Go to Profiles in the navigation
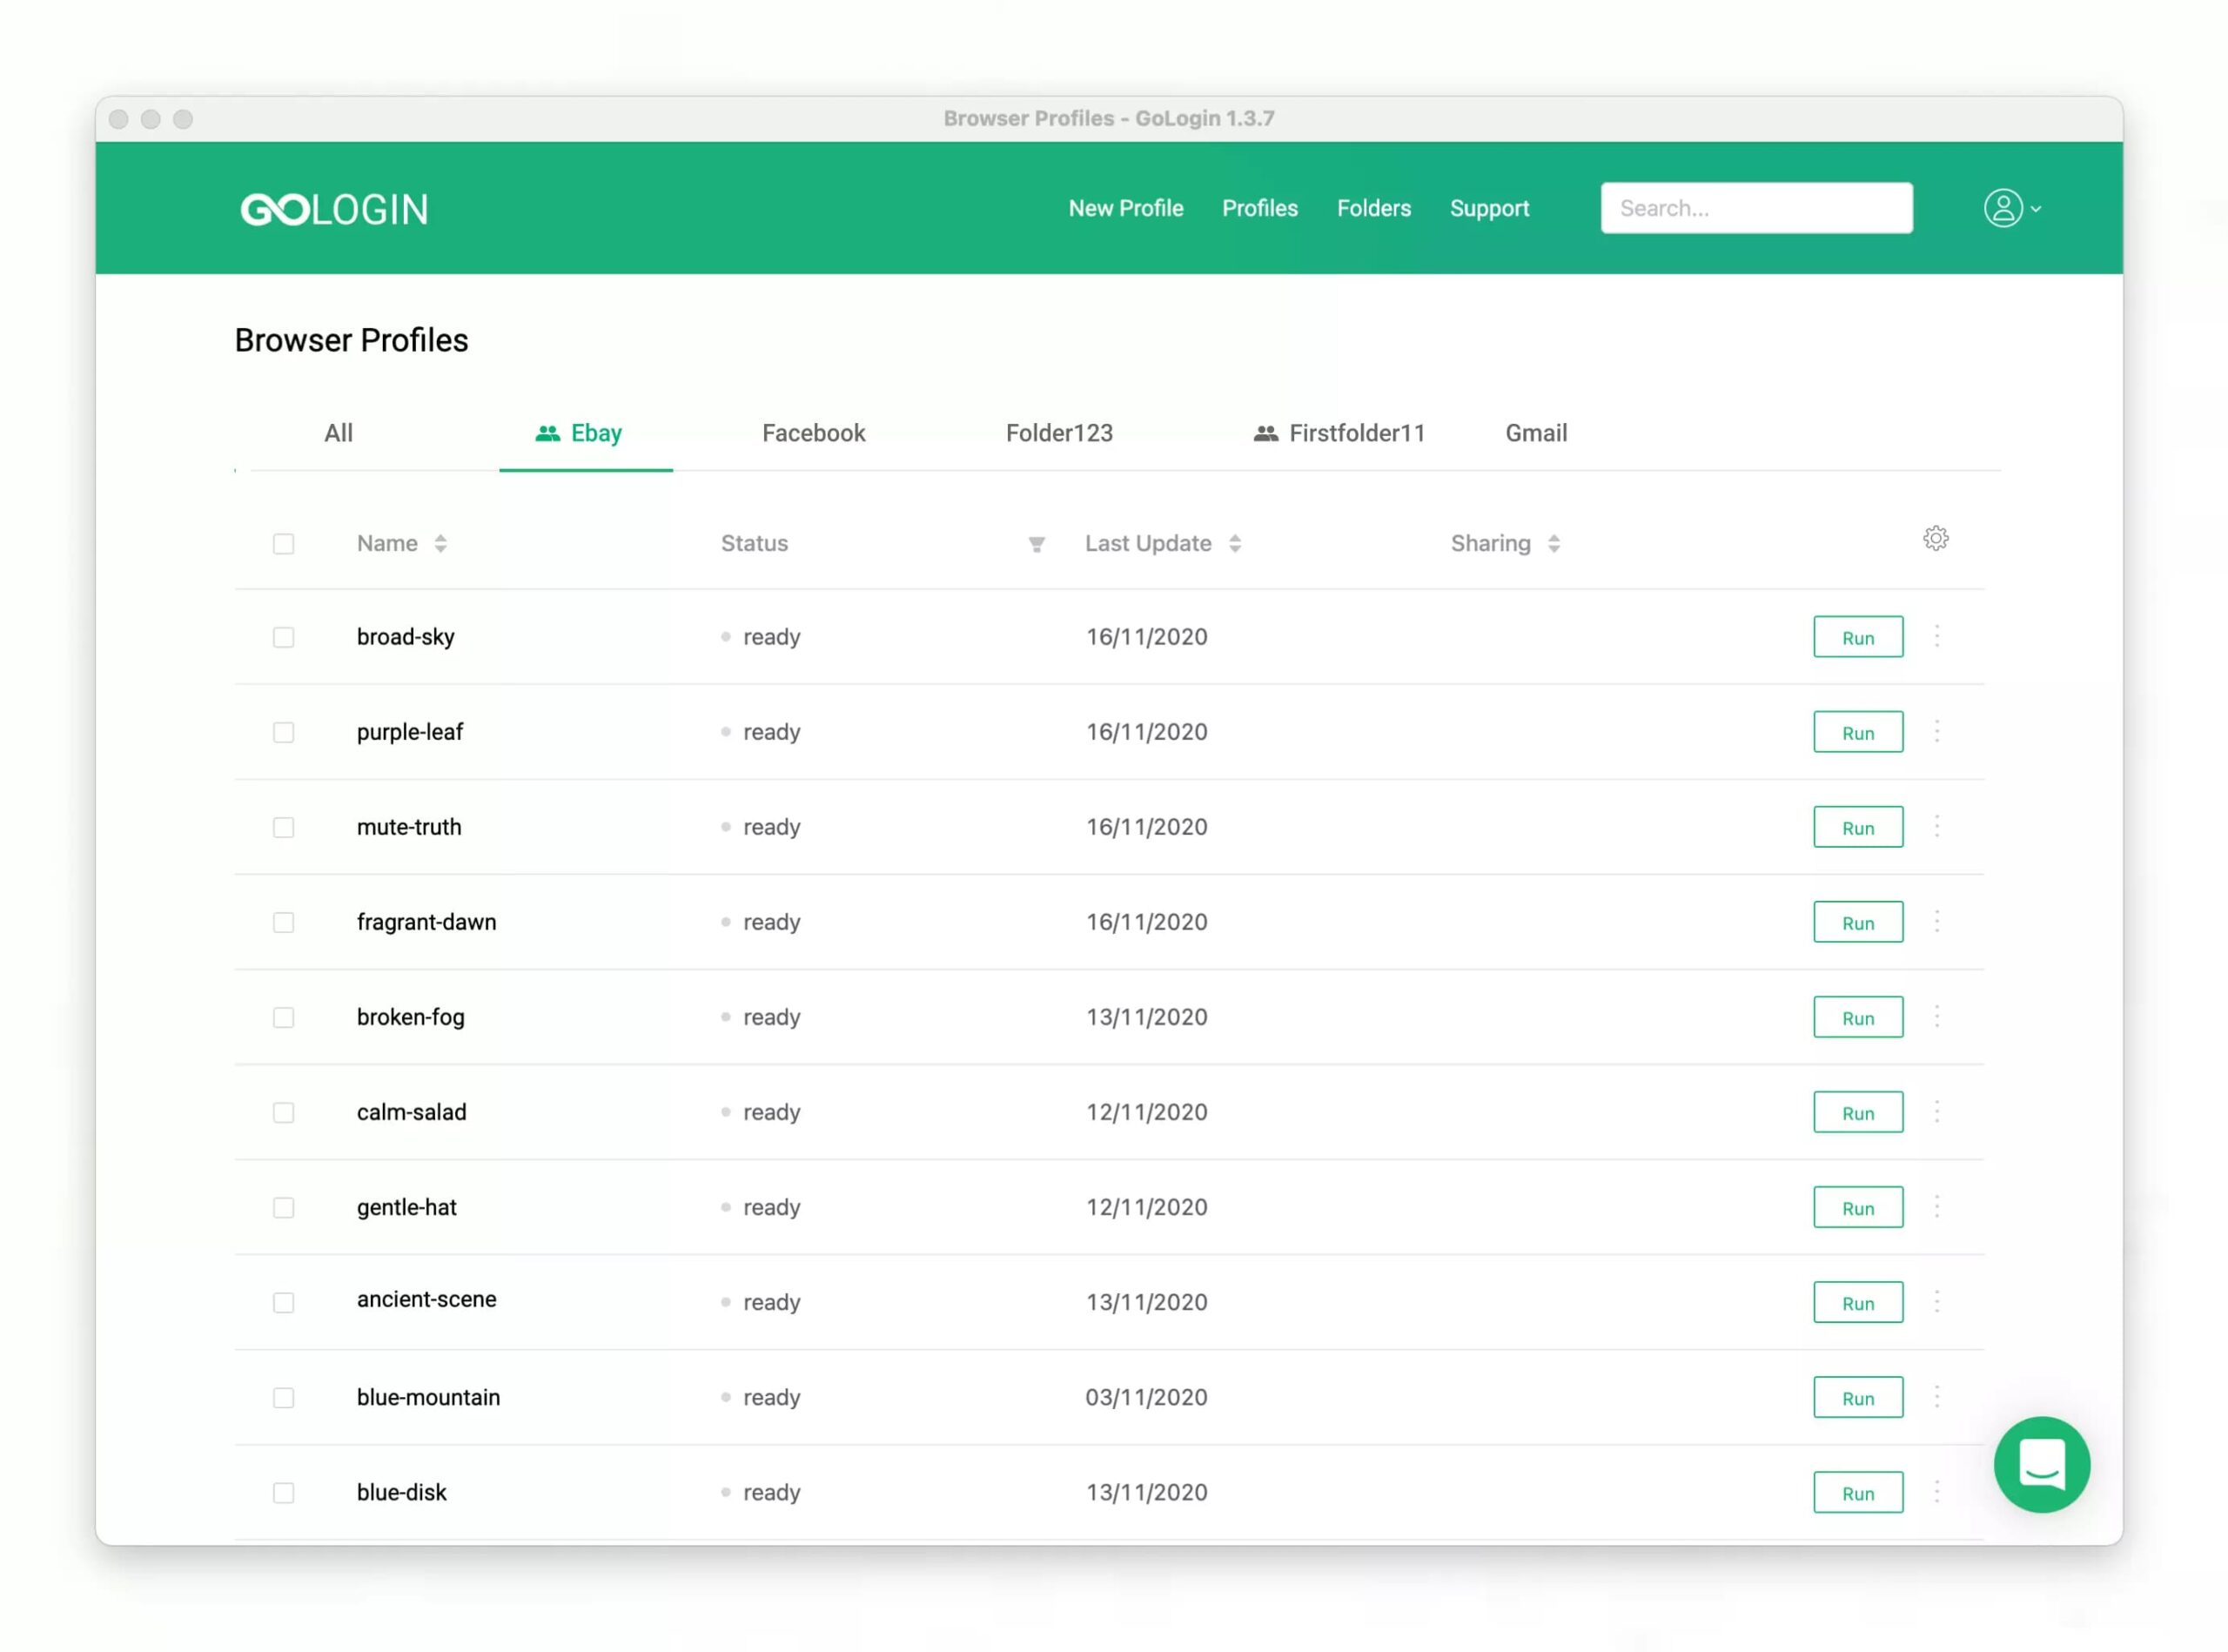2228x1652 pixels. (1259, 208)
